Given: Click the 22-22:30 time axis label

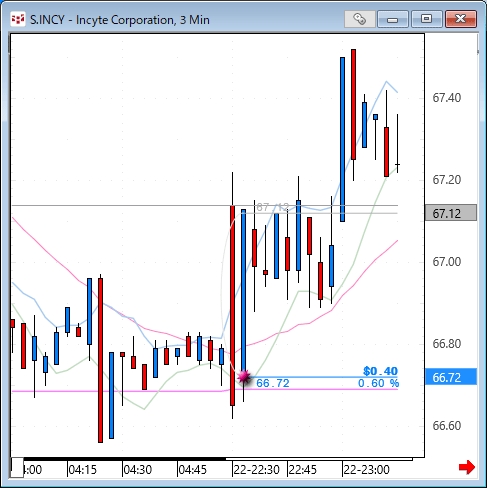Looking at the screenshot, I should (256, 470).
